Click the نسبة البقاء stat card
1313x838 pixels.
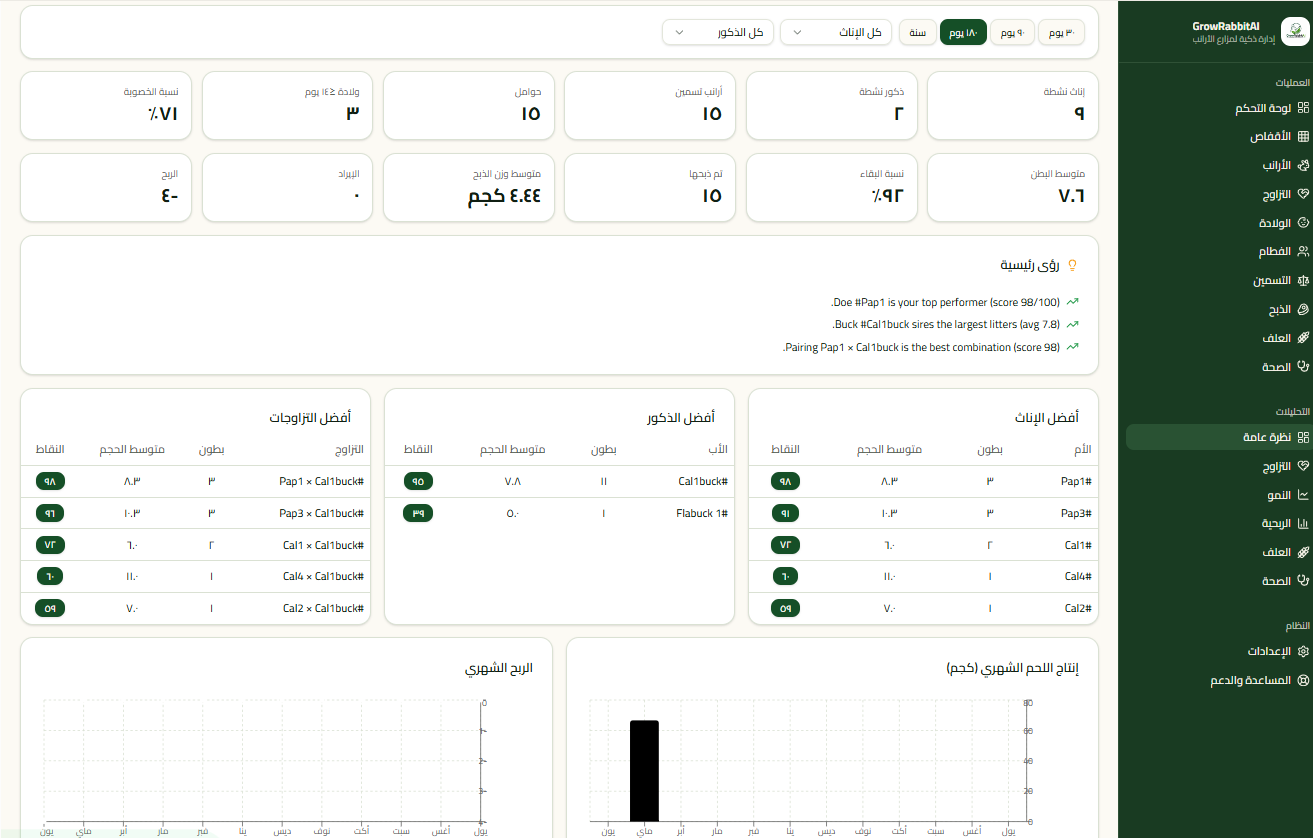coord(832,187)
